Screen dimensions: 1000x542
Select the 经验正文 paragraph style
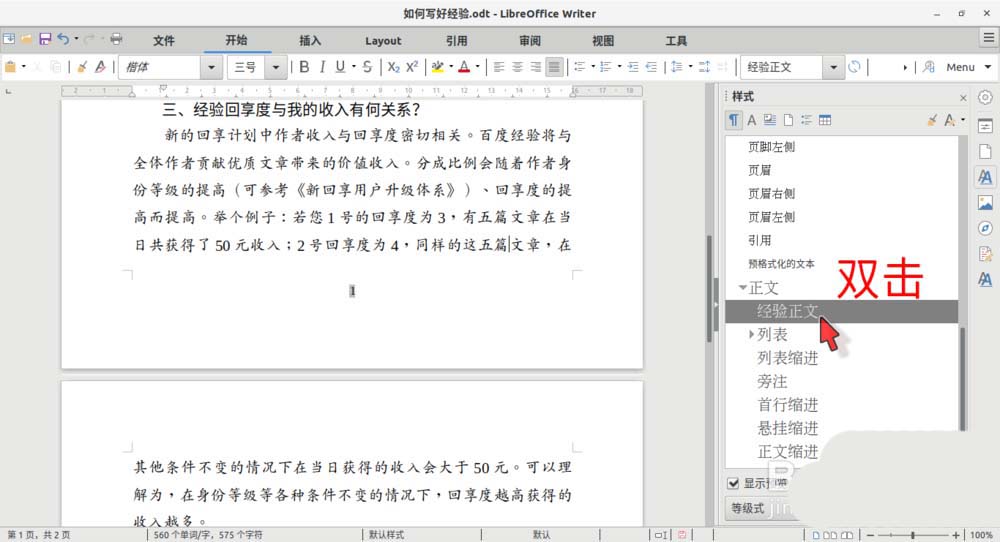[842, 311]
